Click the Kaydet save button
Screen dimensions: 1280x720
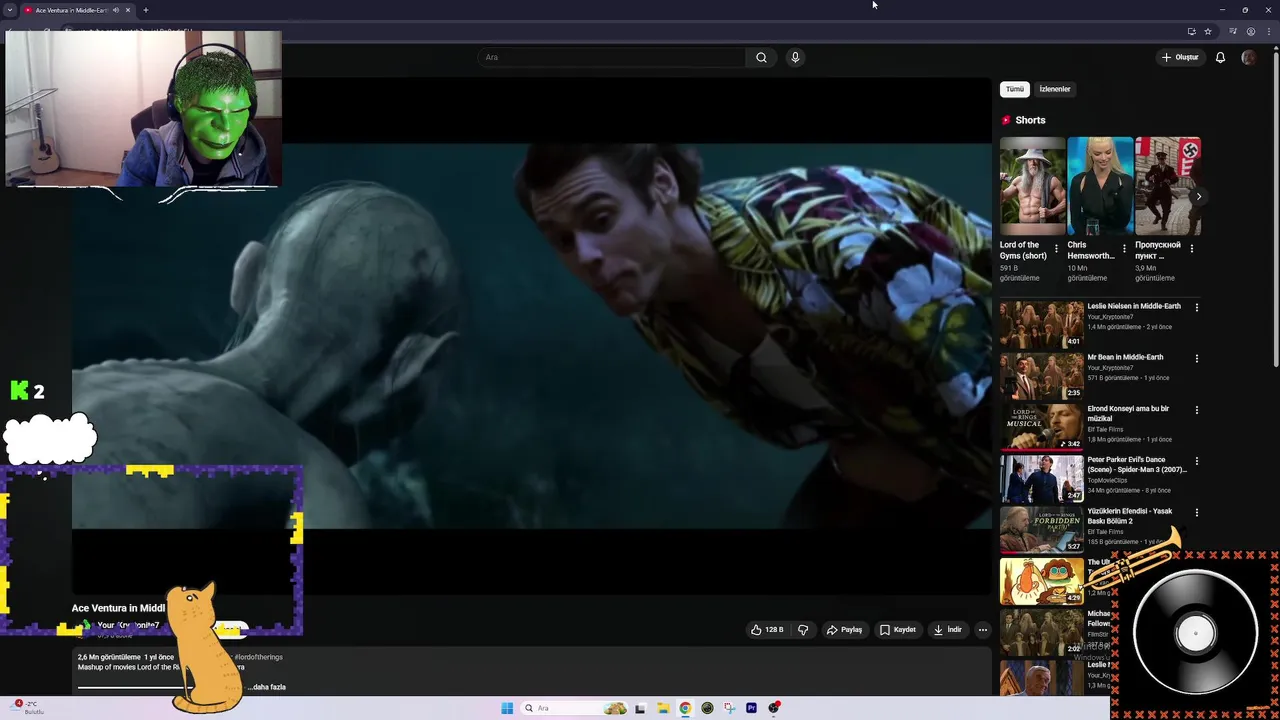pos(898,630)
